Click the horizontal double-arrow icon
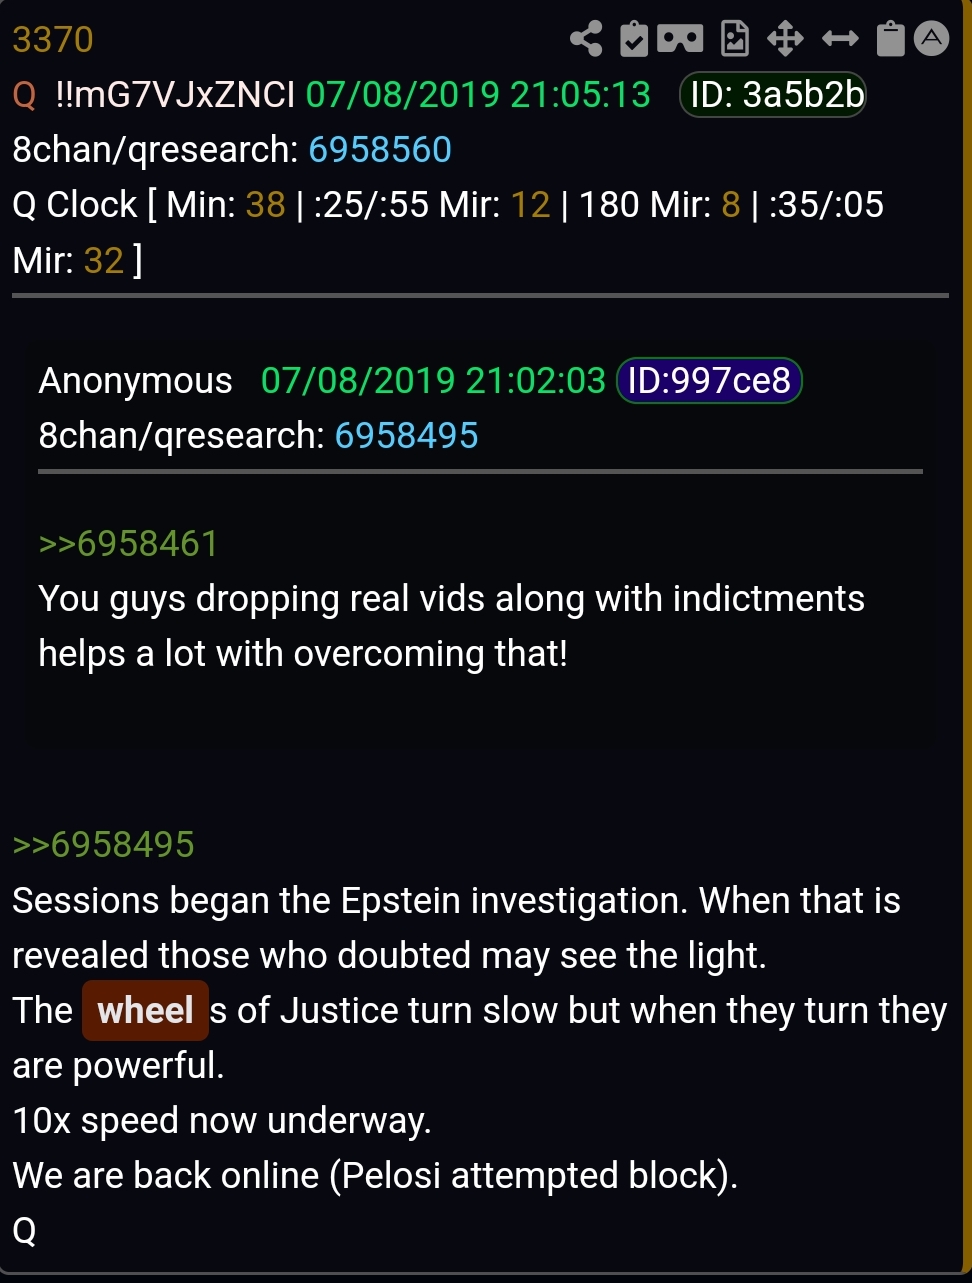Screen dimensions: 972x1283 pyautogui.click(x=840, y=39)
